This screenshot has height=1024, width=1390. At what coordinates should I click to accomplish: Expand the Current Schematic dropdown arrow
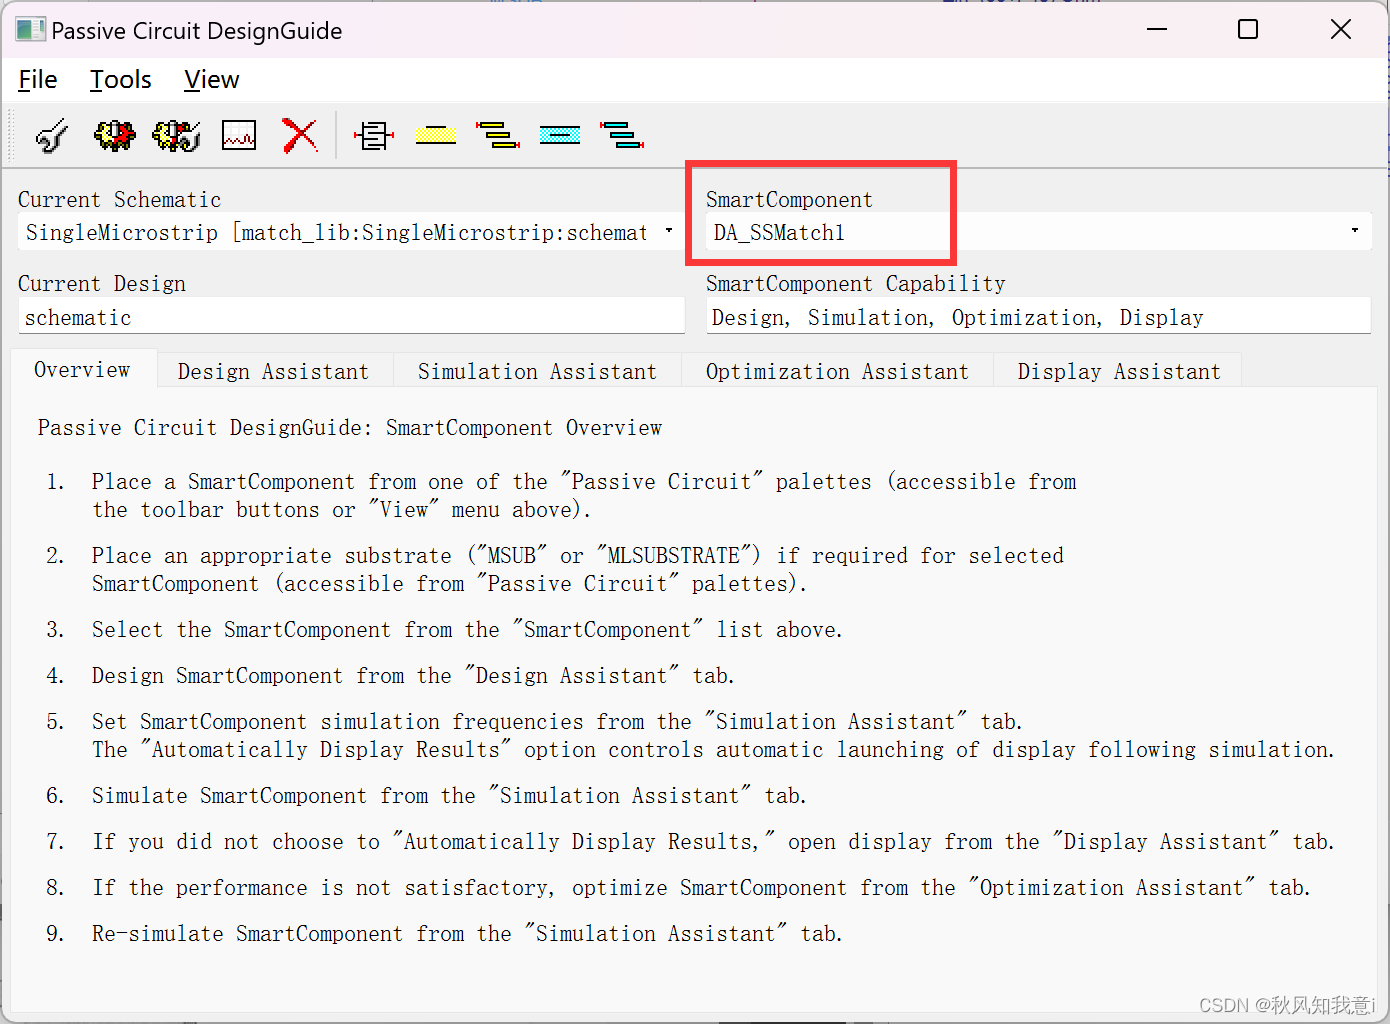[x=669, y=232]
